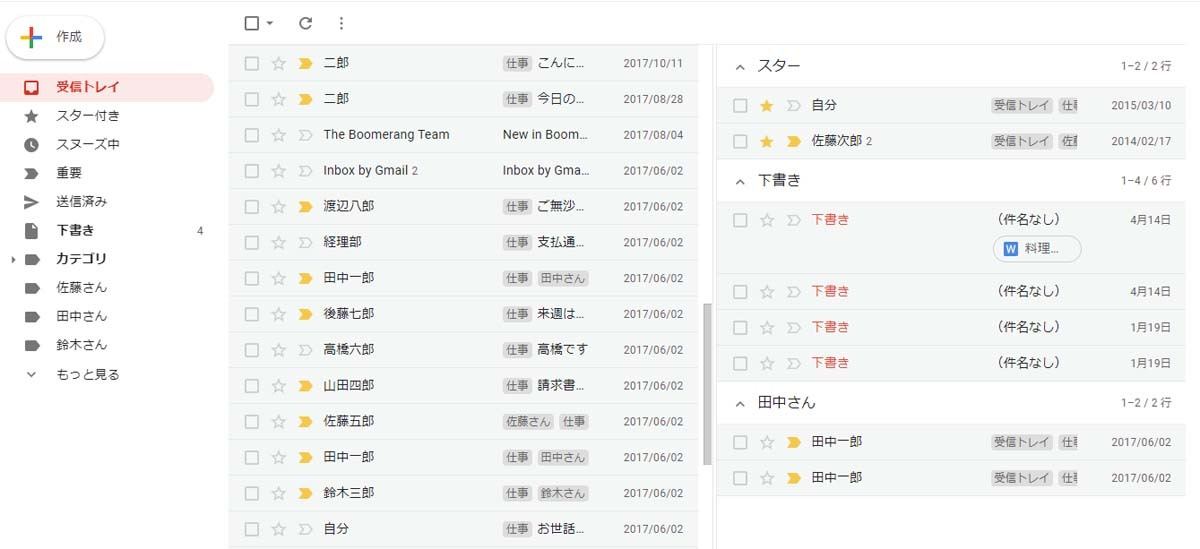Click the 作成 compose button
1200x549 pixels.
pyautogui.click(x=56, y=37)
